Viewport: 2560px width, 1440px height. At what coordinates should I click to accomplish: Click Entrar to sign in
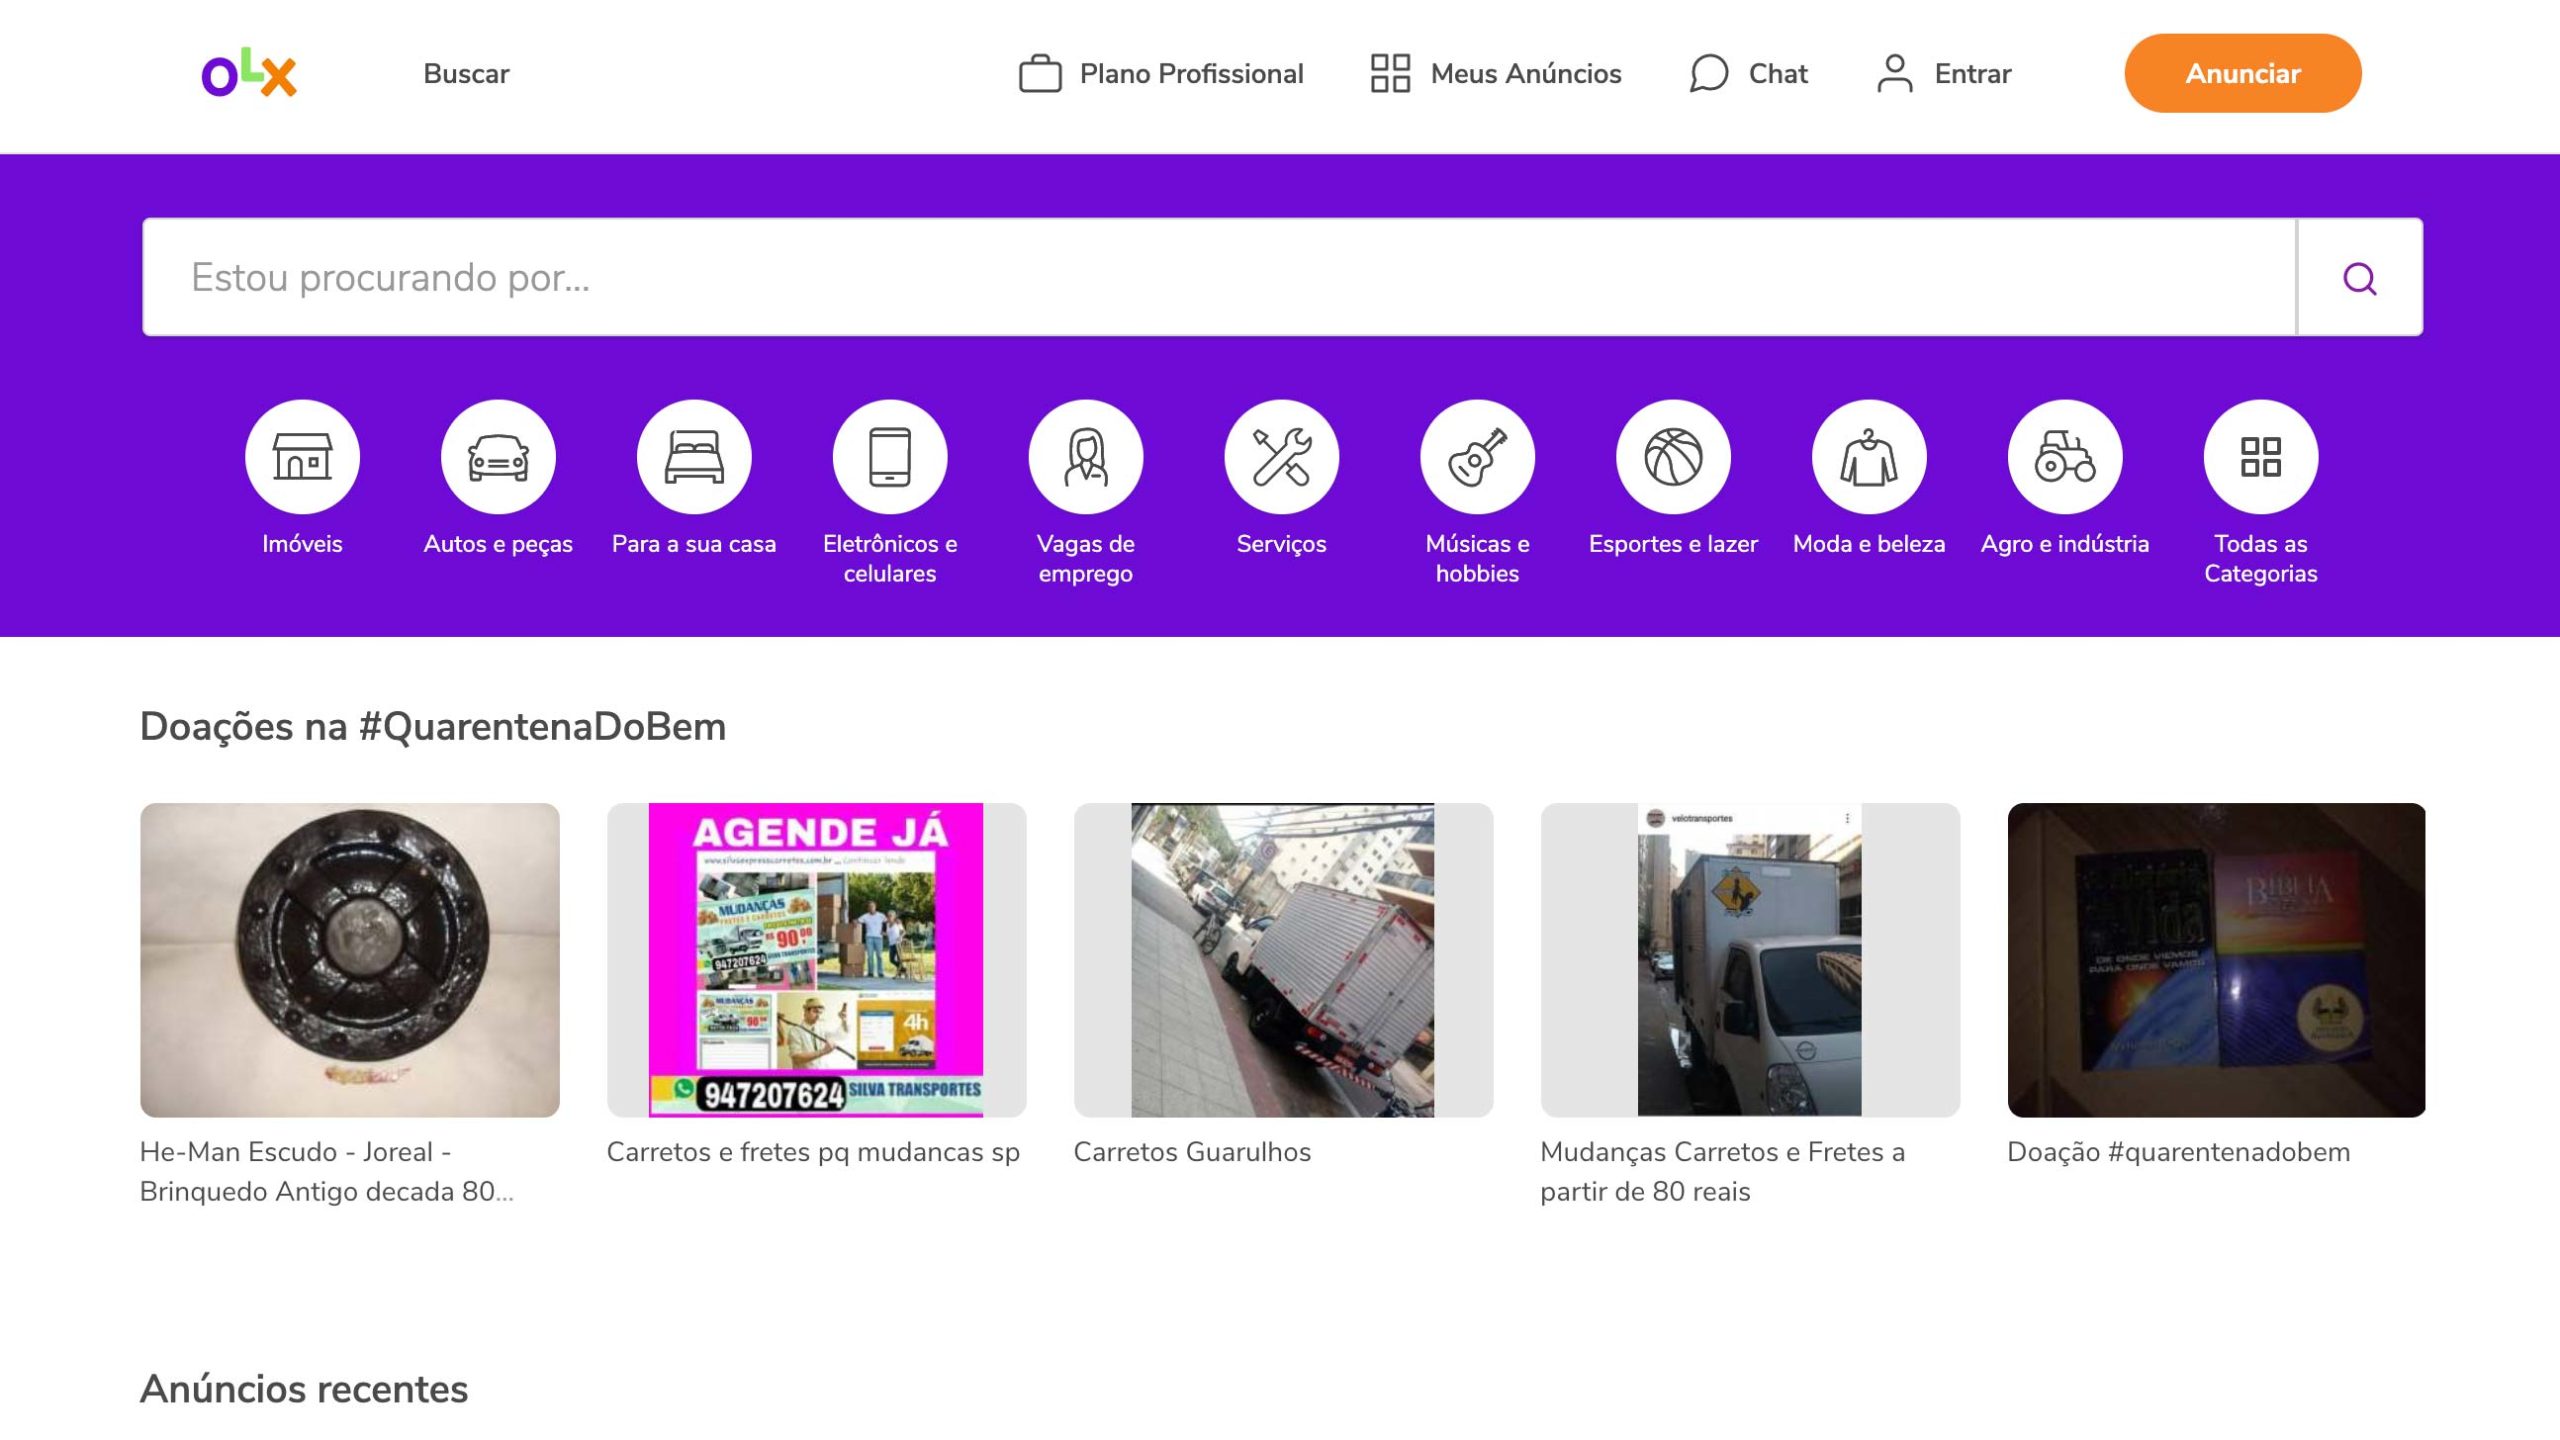click(1945, 73)
